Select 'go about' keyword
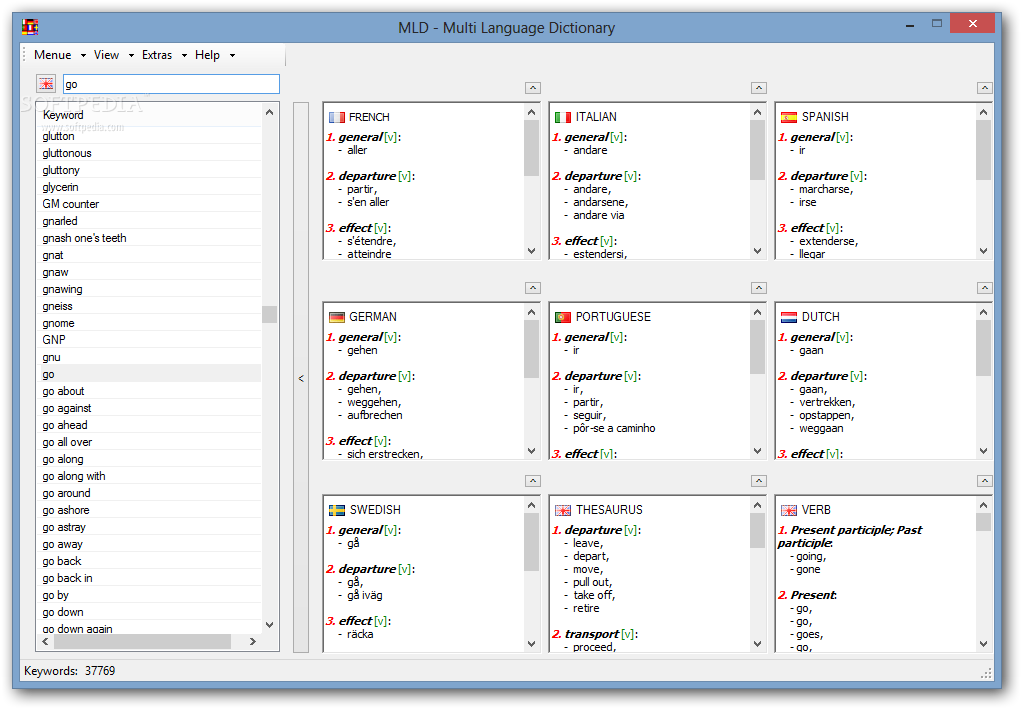 pos(151,391)
